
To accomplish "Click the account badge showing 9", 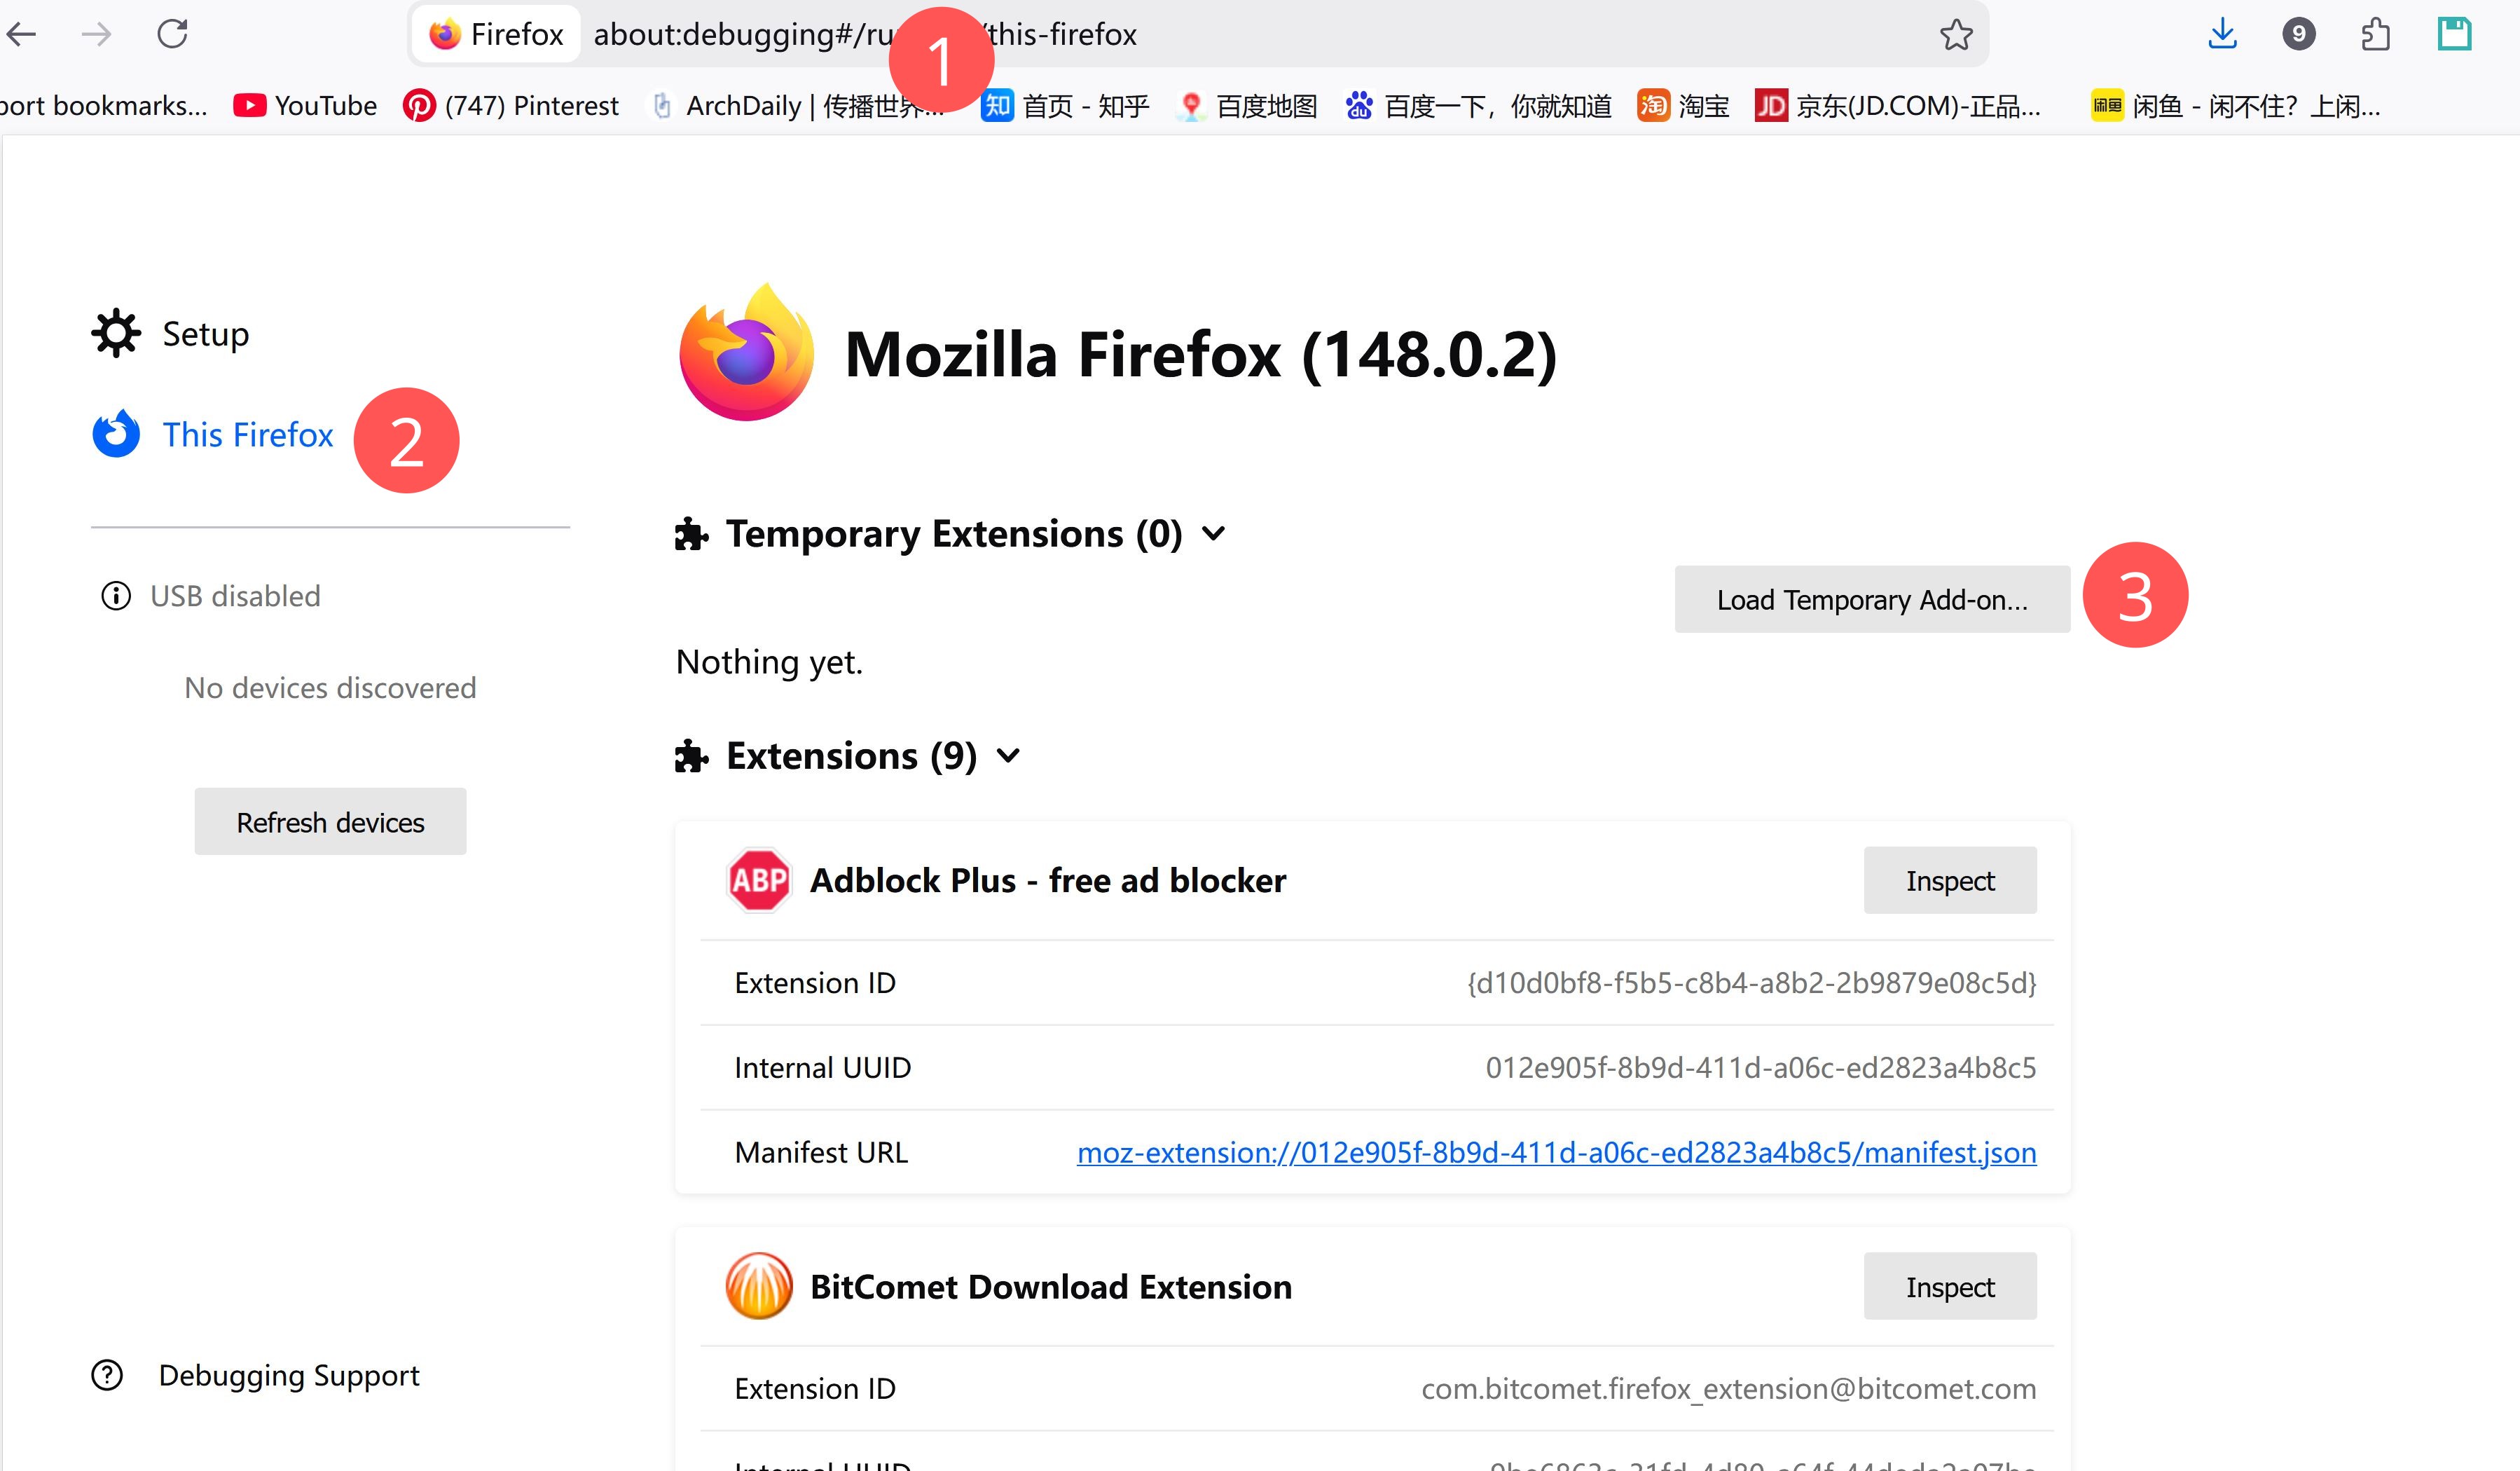I will pos(2299,35).
